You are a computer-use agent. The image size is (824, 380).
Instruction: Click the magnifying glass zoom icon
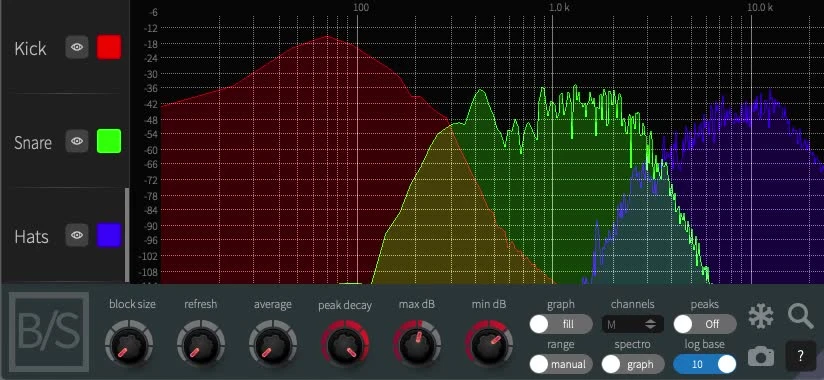[800, 316]
